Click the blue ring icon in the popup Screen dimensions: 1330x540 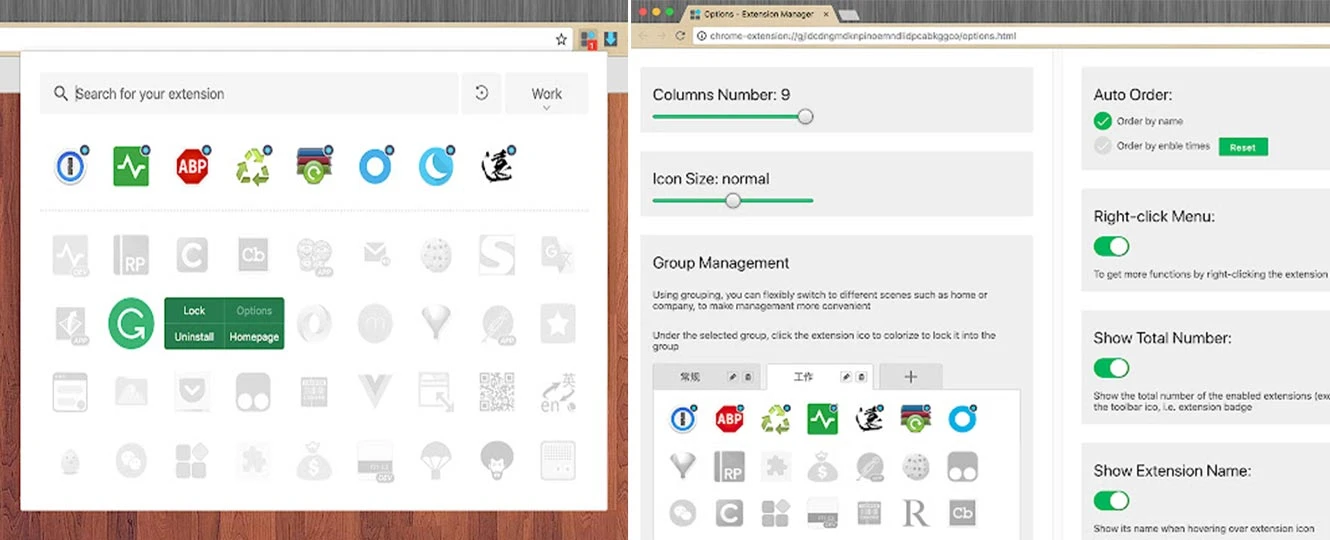pyautogui.click(x=375, y=166)
